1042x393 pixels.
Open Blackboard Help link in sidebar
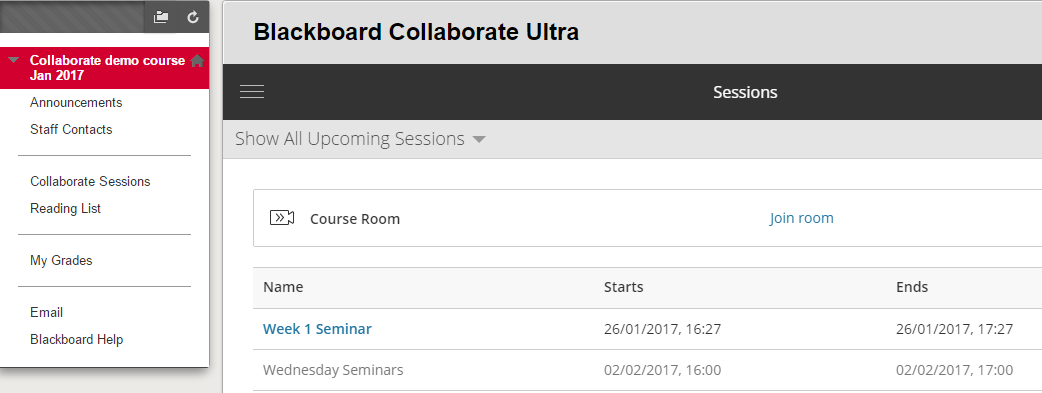pyautogui.click(x=76, y=340)
